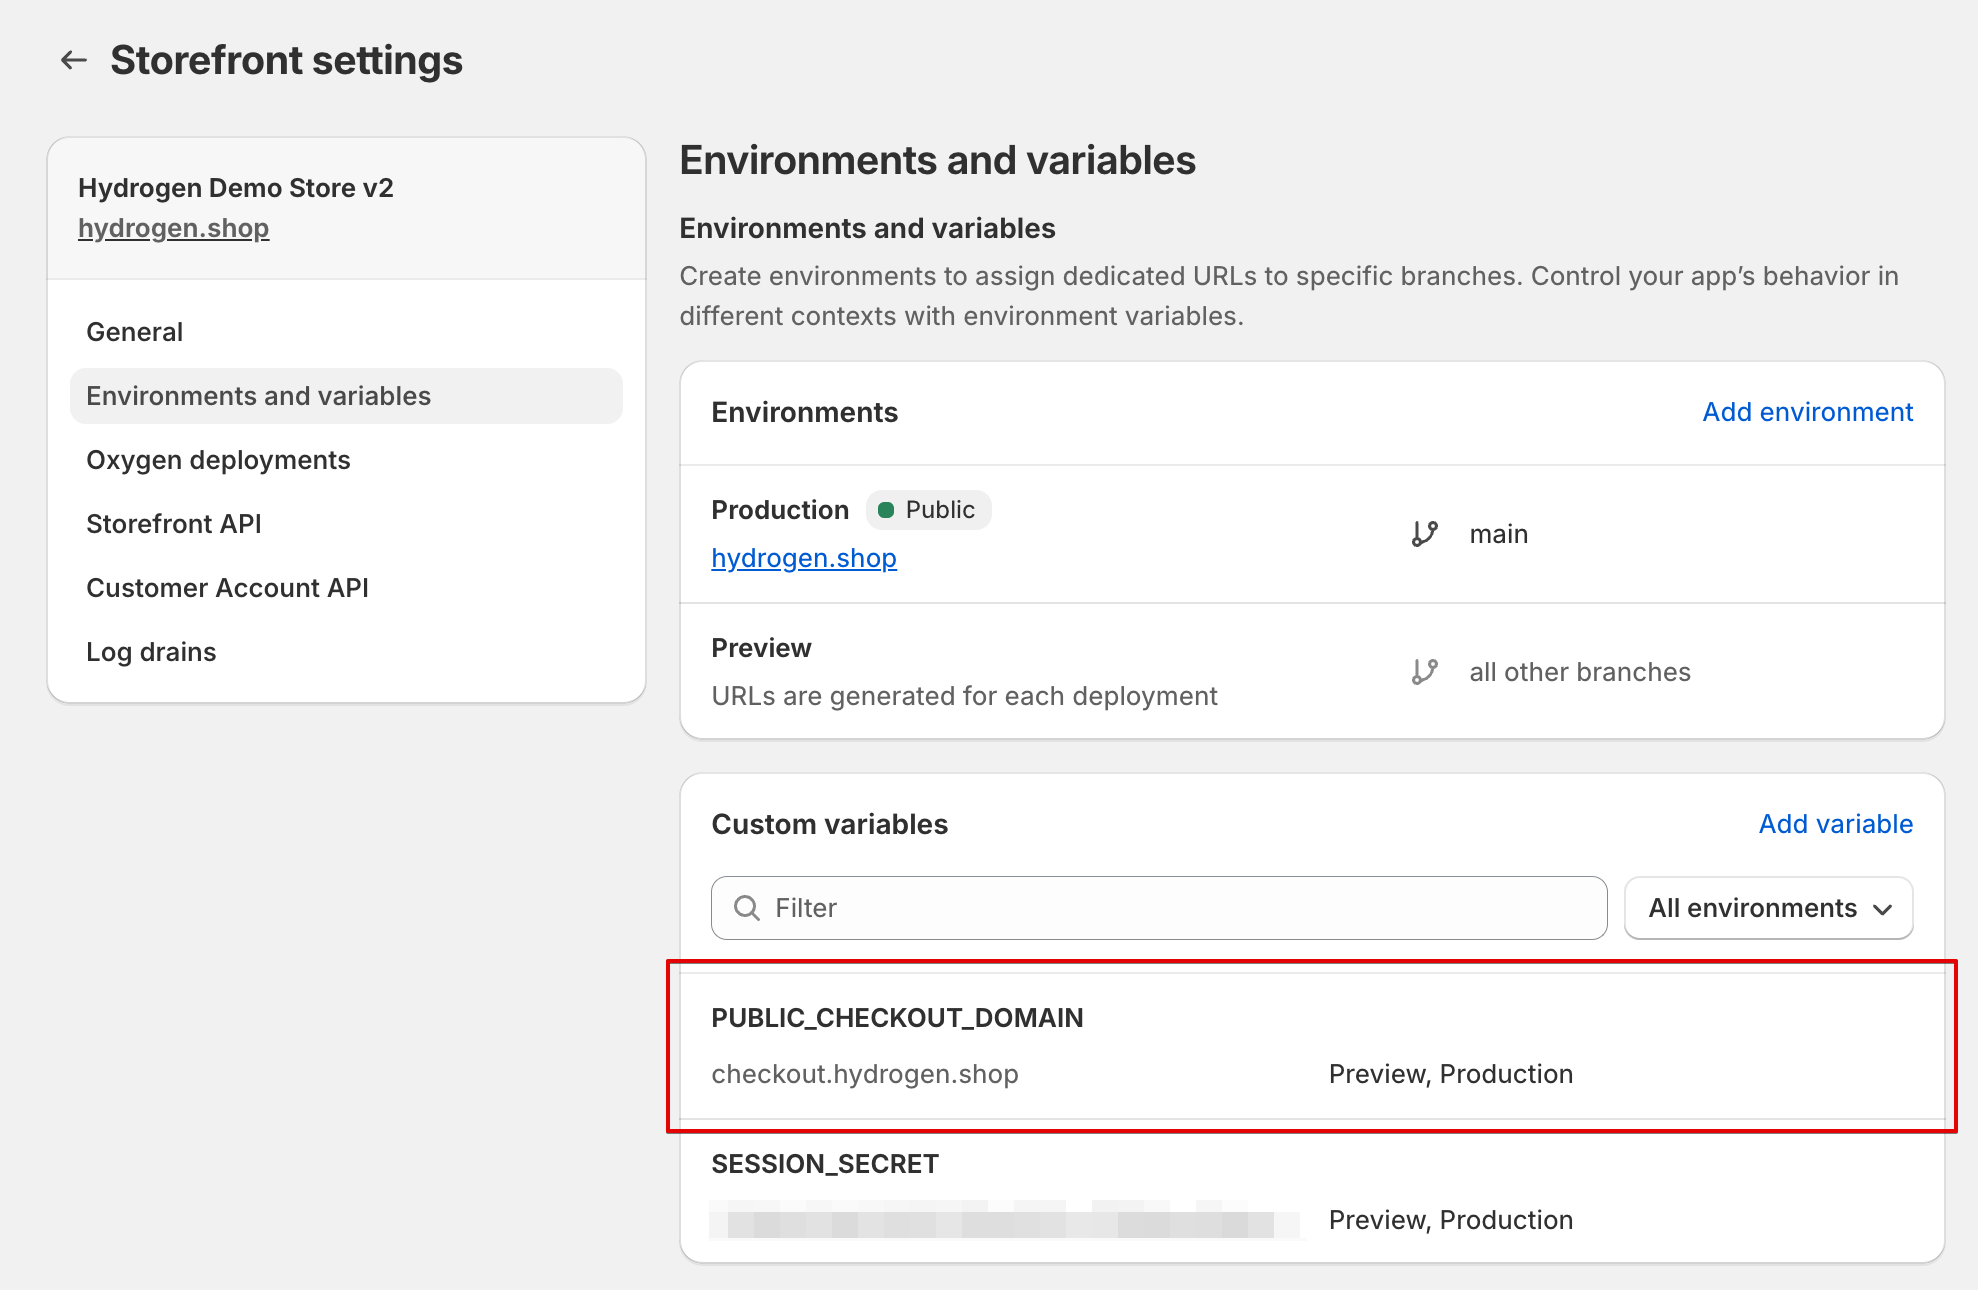Screen dimensions: 1978x1290
Task: Open the All environments dropdown
Action: [1767, 907]
